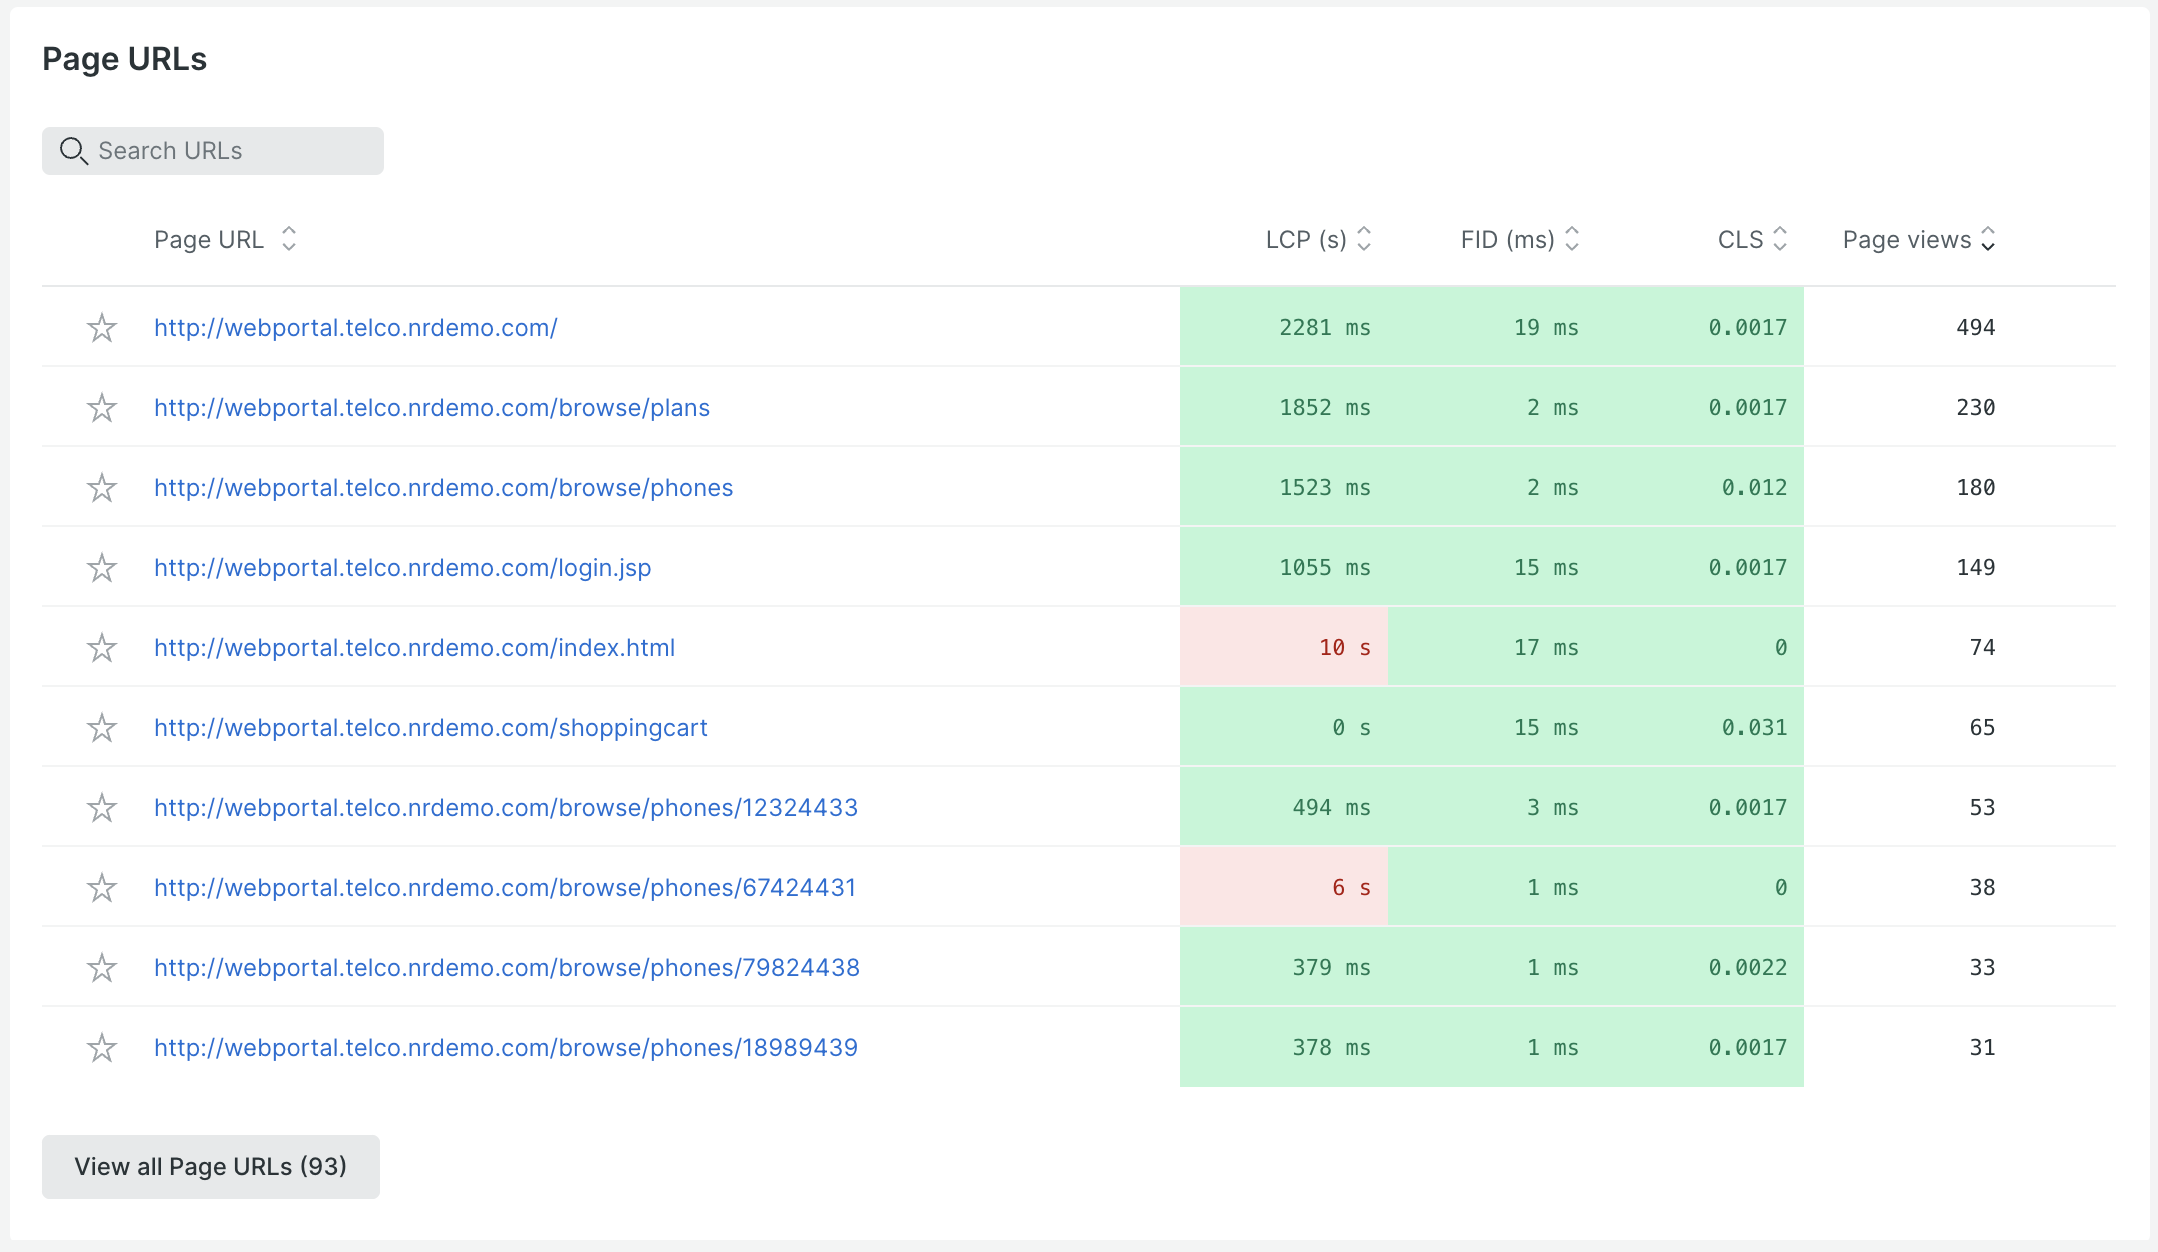Star the browse/phones/12324433 page
This screenshot has height=1252, width=2158.
tap(102, 808)
